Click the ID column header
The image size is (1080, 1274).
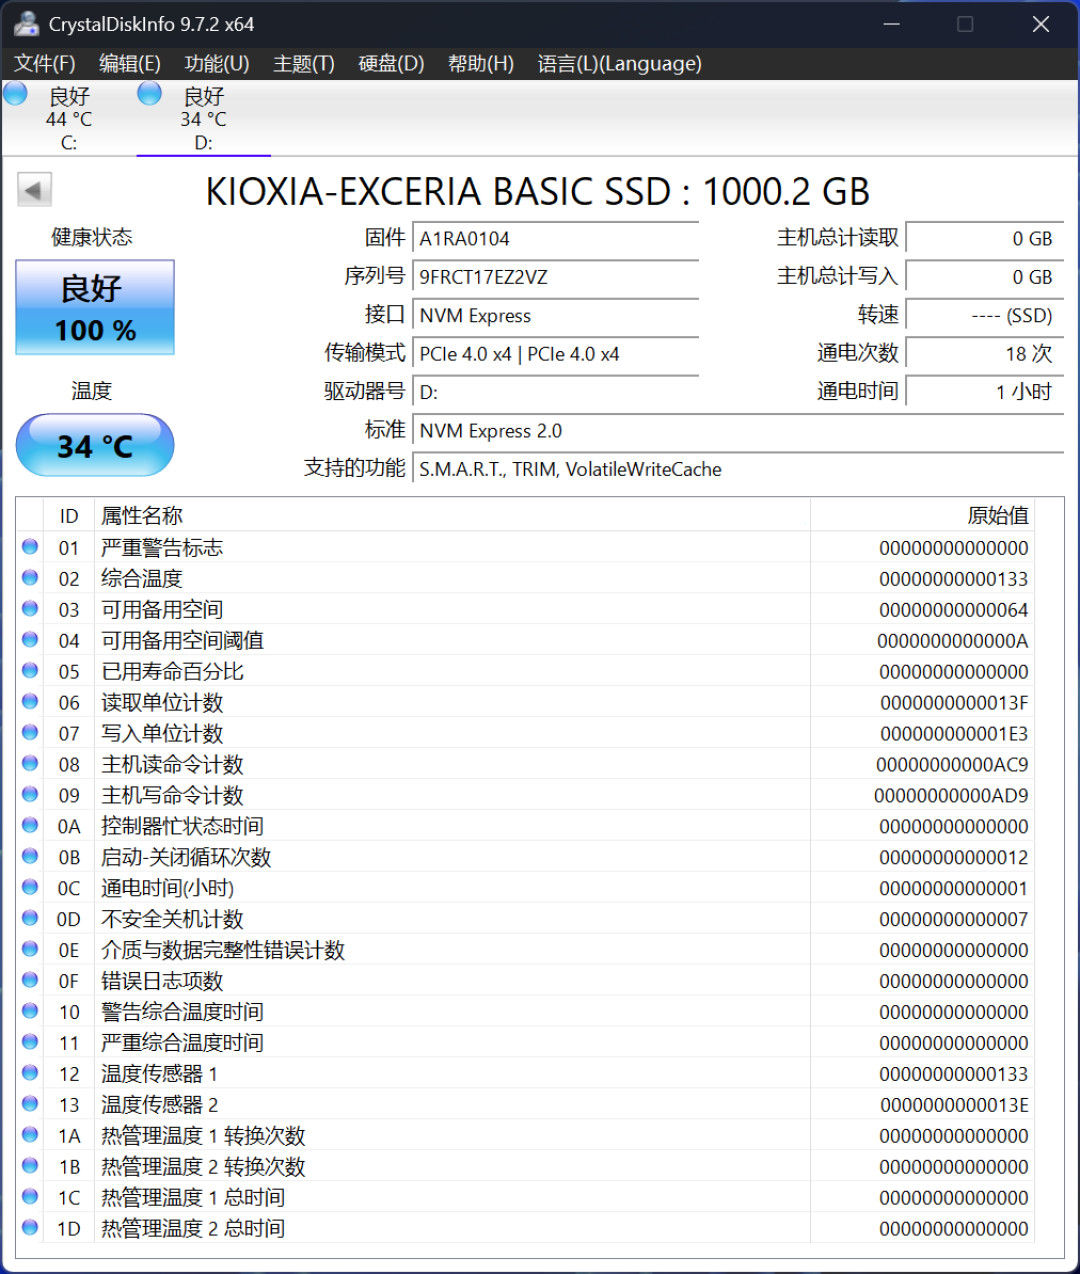tap(69, 516)
